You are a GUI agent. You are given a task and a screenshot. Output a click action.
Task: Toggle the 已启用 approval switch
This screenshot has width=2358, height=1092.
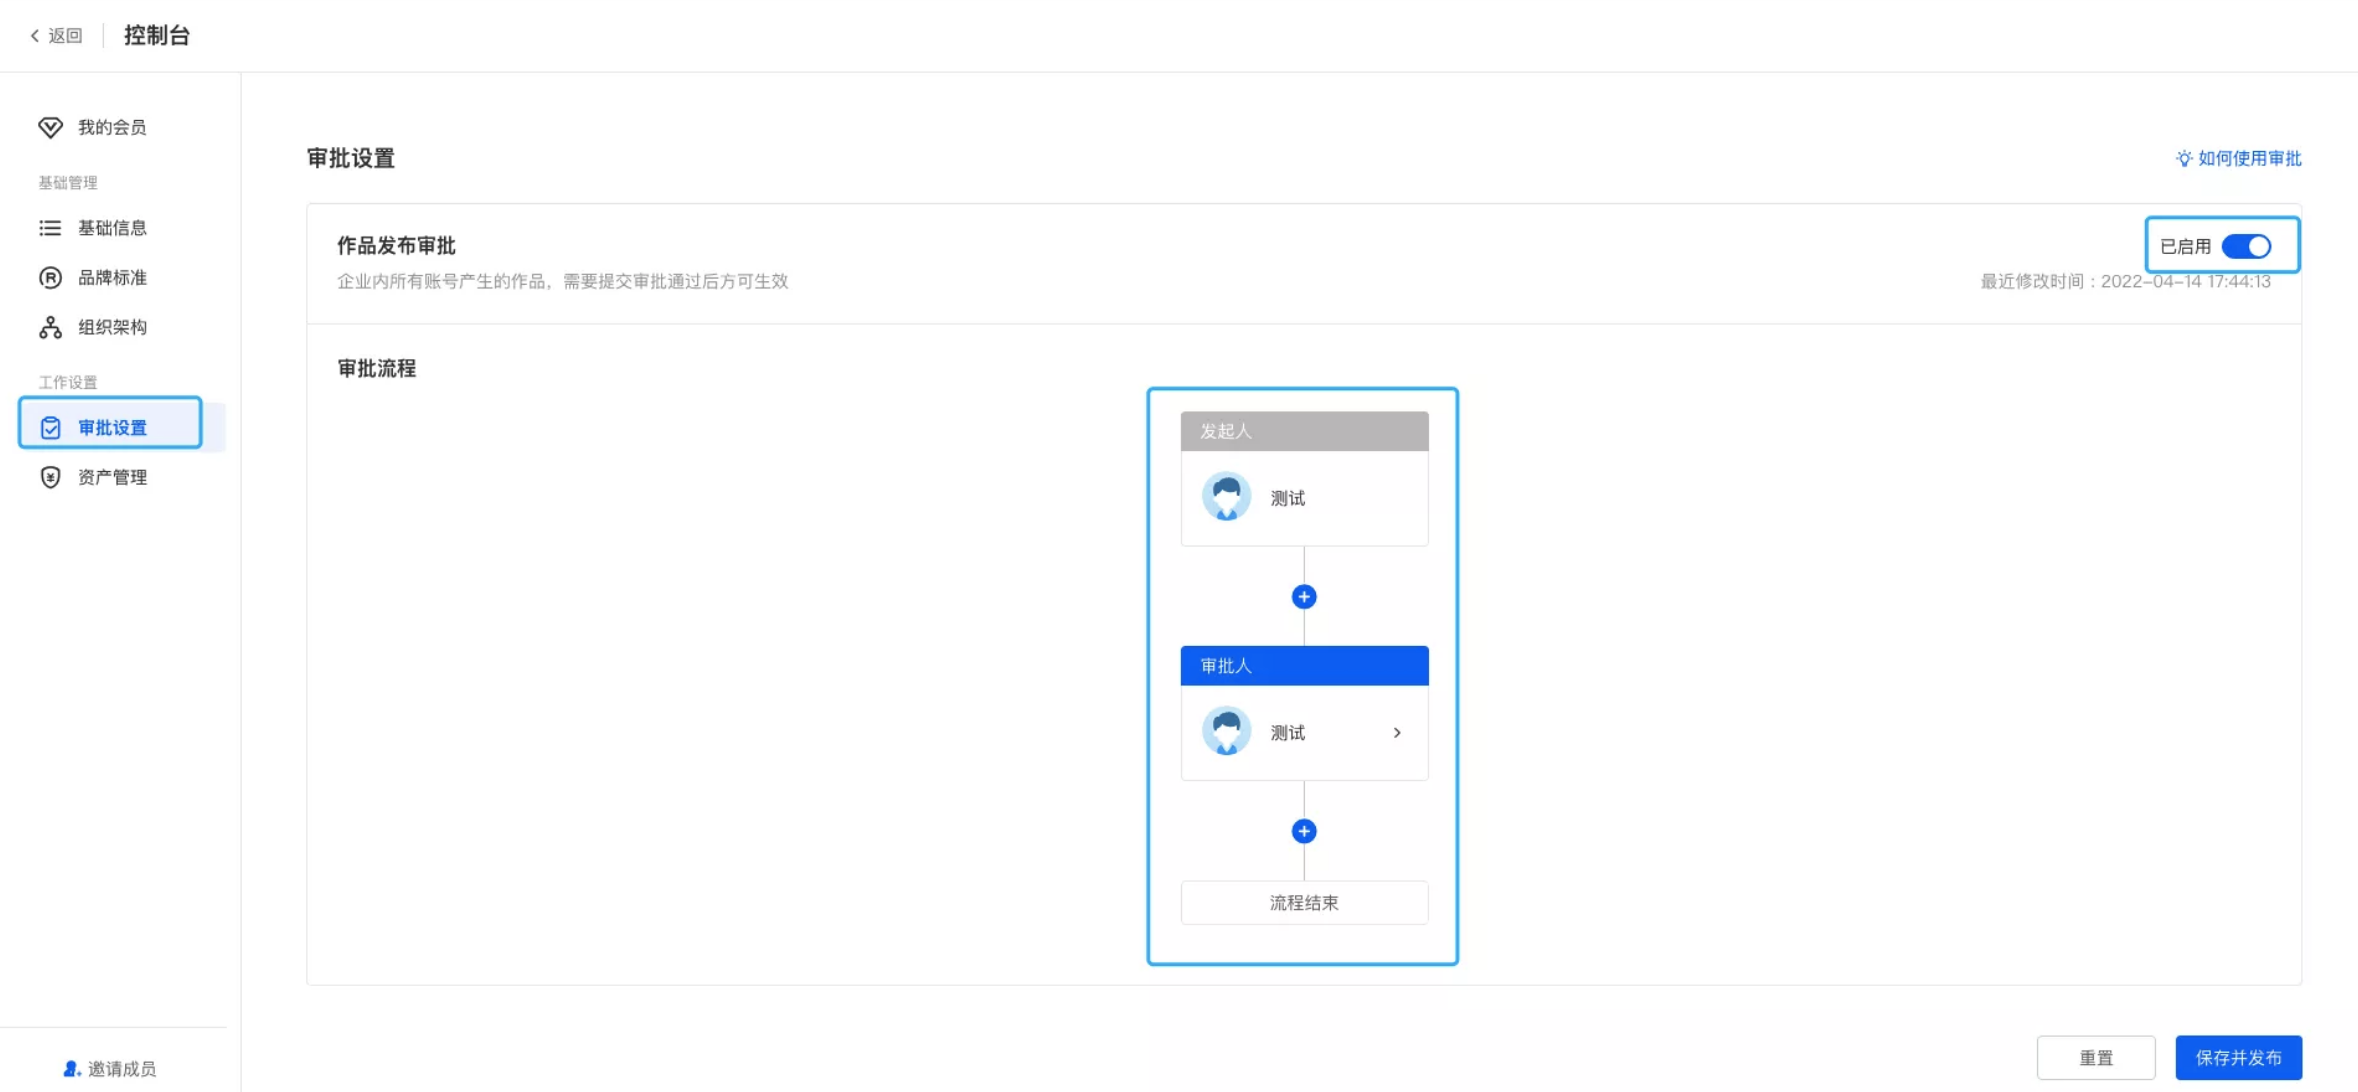coord(2246,246)
